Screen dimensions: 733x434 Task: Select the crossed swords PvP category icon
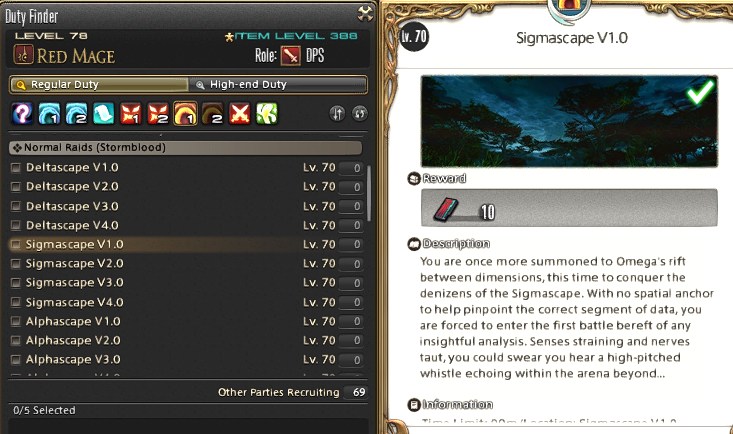pyautogui.click(x=239, y=114)
